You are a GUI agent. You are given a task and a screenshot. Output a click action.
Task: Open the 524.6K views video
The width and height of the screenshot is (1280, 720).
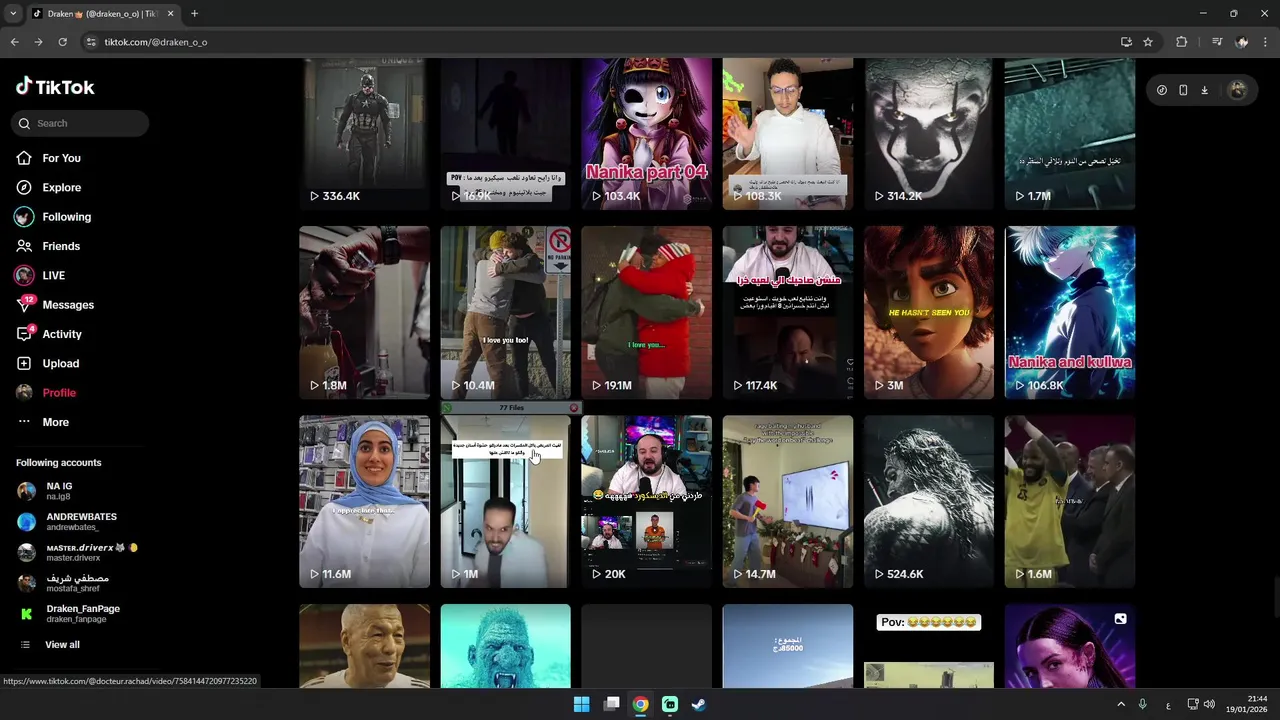(x=928, y=501)
